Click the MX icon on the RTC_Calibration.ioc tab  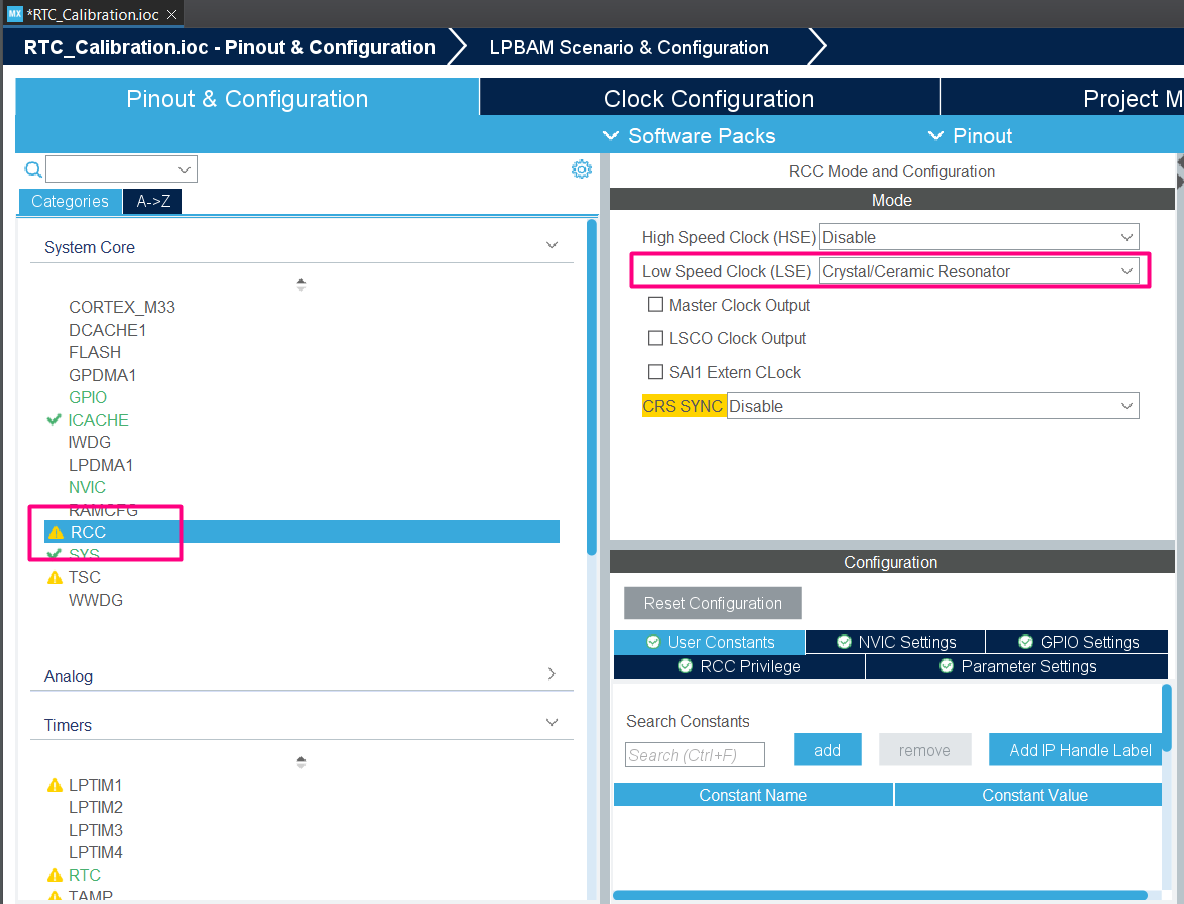[x=13, y=14]
